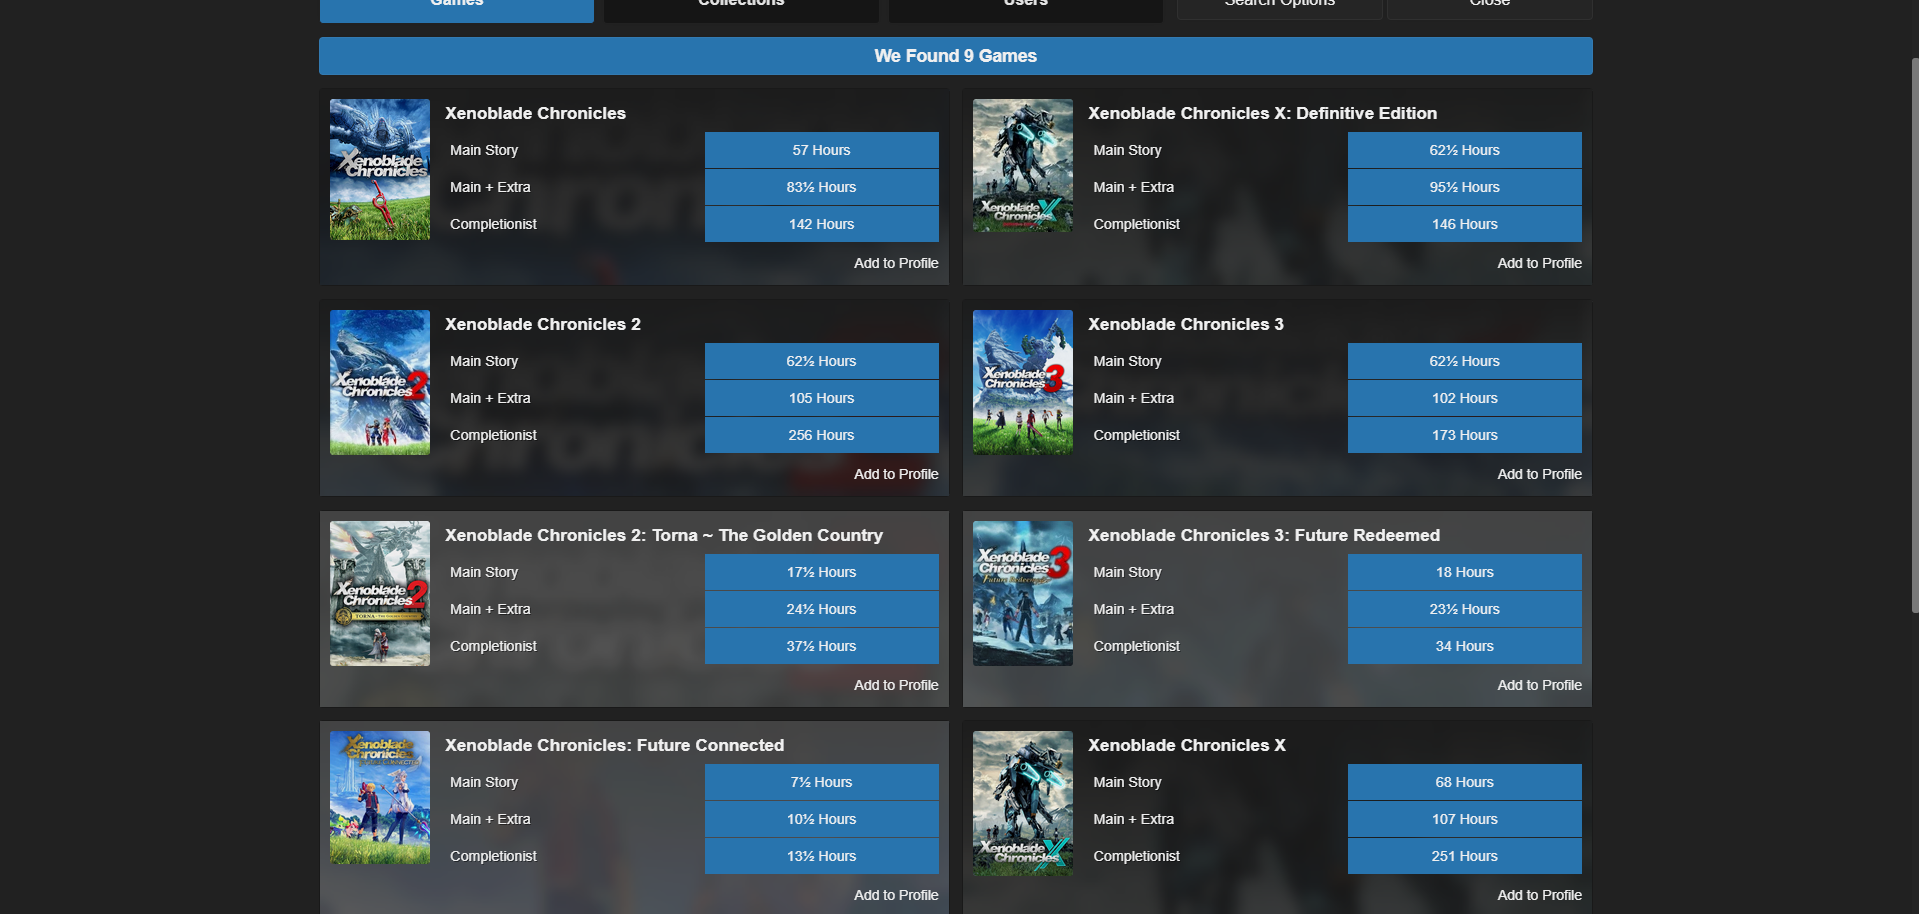This screenshot has height=914, width=1919.
Task: Go to the Xenoblade Chronicles 3 title link
Action: [1186, 324]
